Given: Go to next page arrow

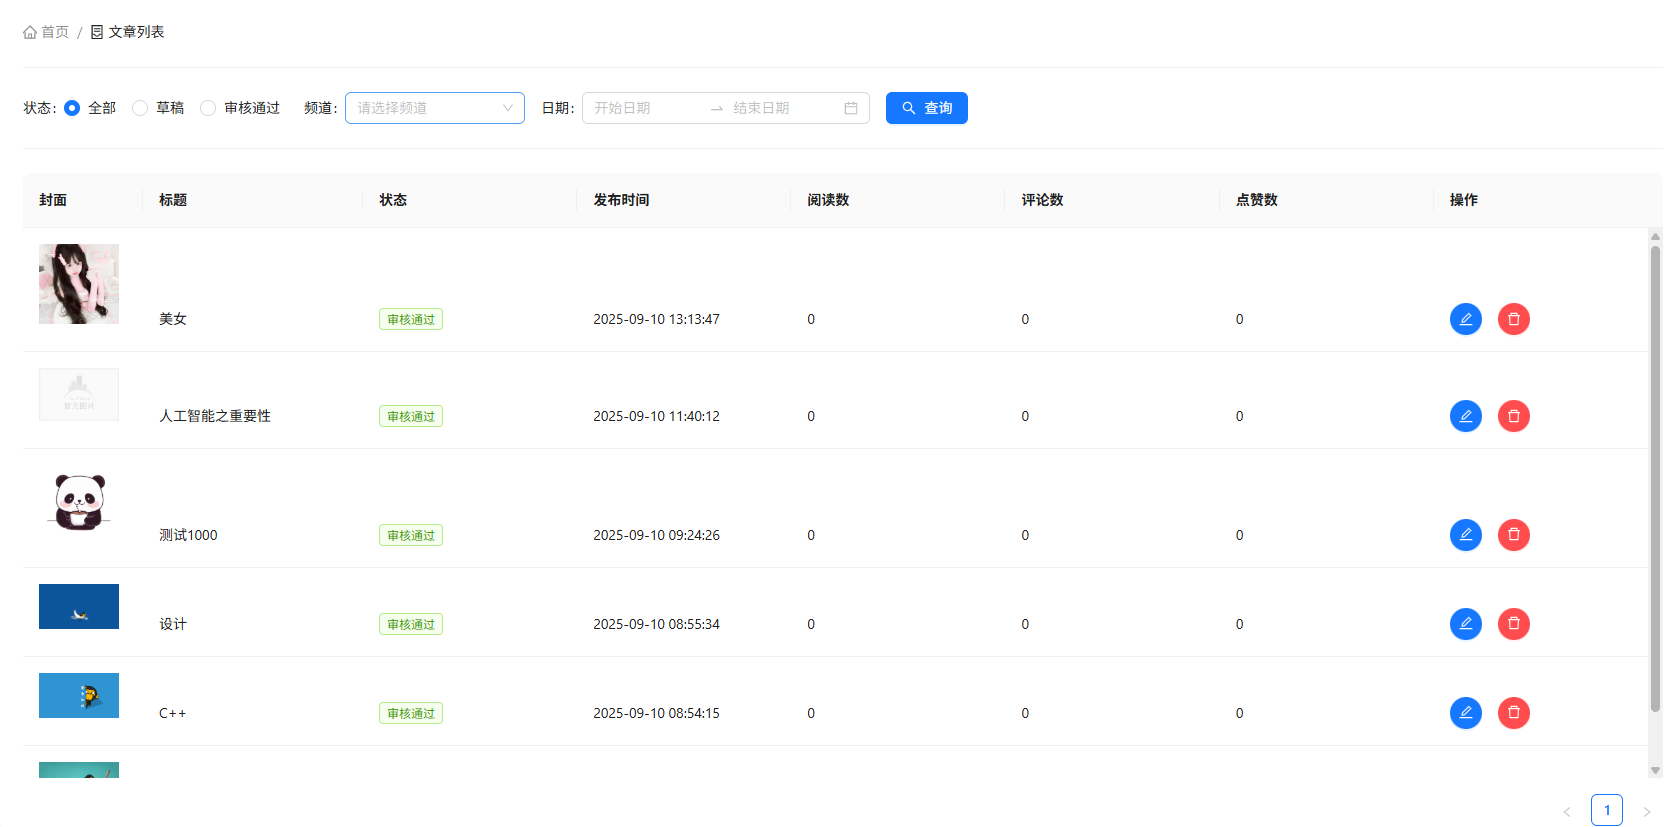Looking at the screenshot, I should pos(1646,811).
